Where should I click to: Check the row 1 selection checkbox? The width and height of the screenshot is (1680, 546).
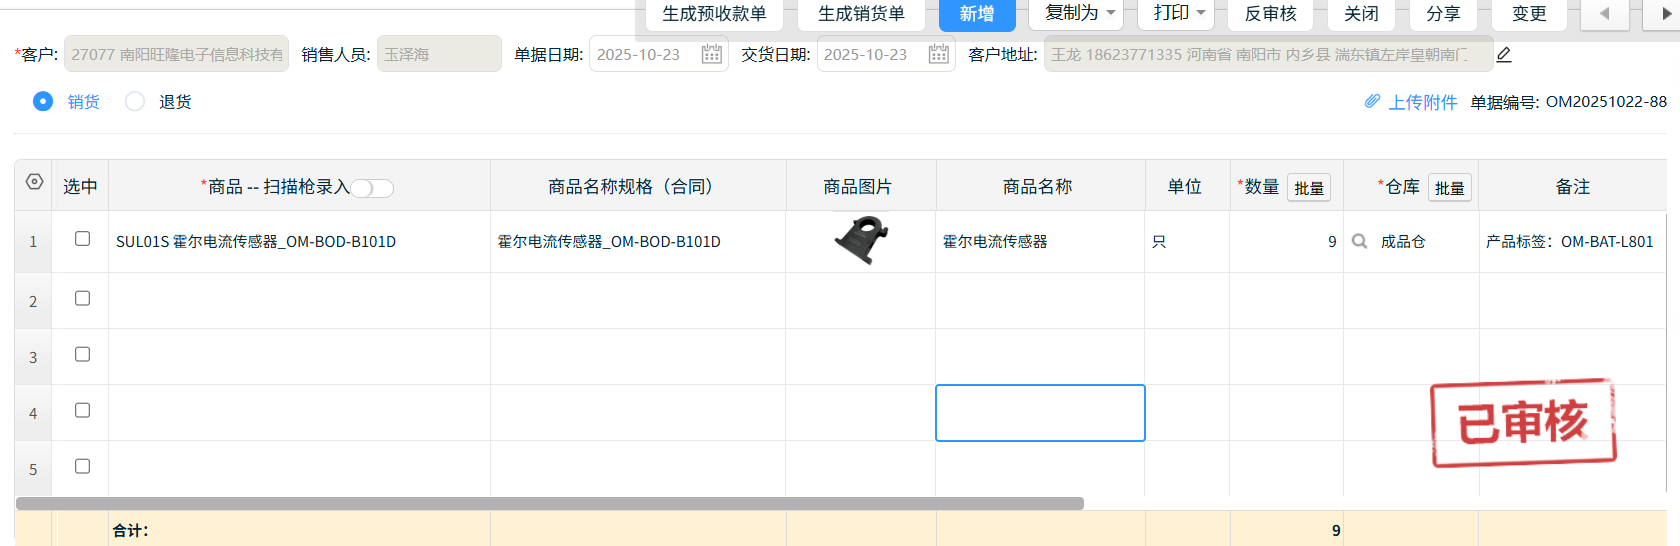83,239
